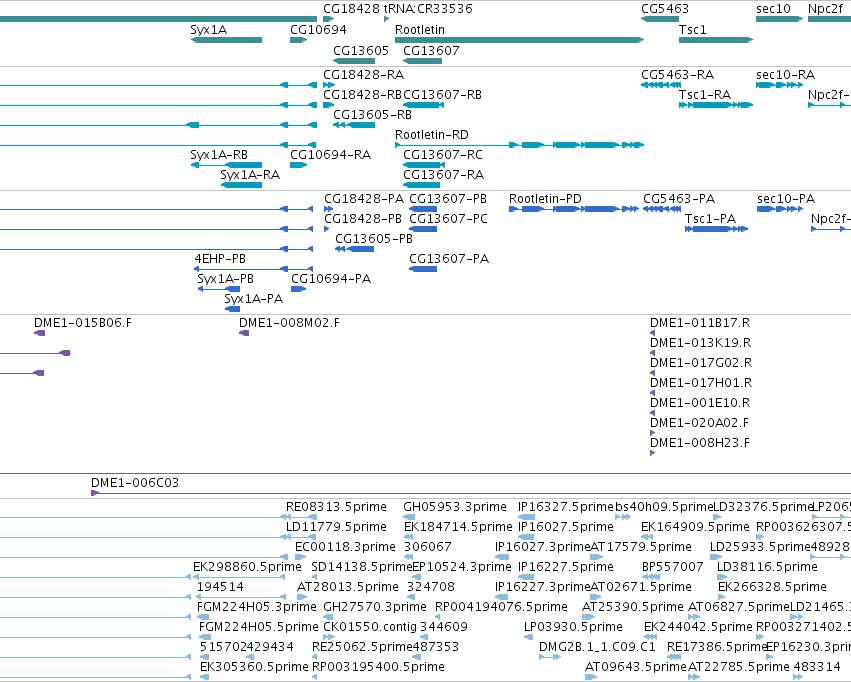Click the Syx1A-RB transcript label
851x682 pixels.
click(x=219, y=155)
